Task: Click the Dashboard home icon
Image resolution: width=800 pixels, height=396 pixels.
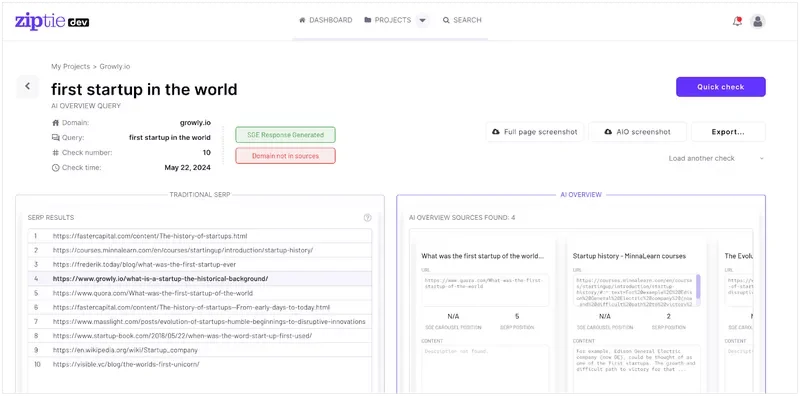Action: tap(302, 20)
